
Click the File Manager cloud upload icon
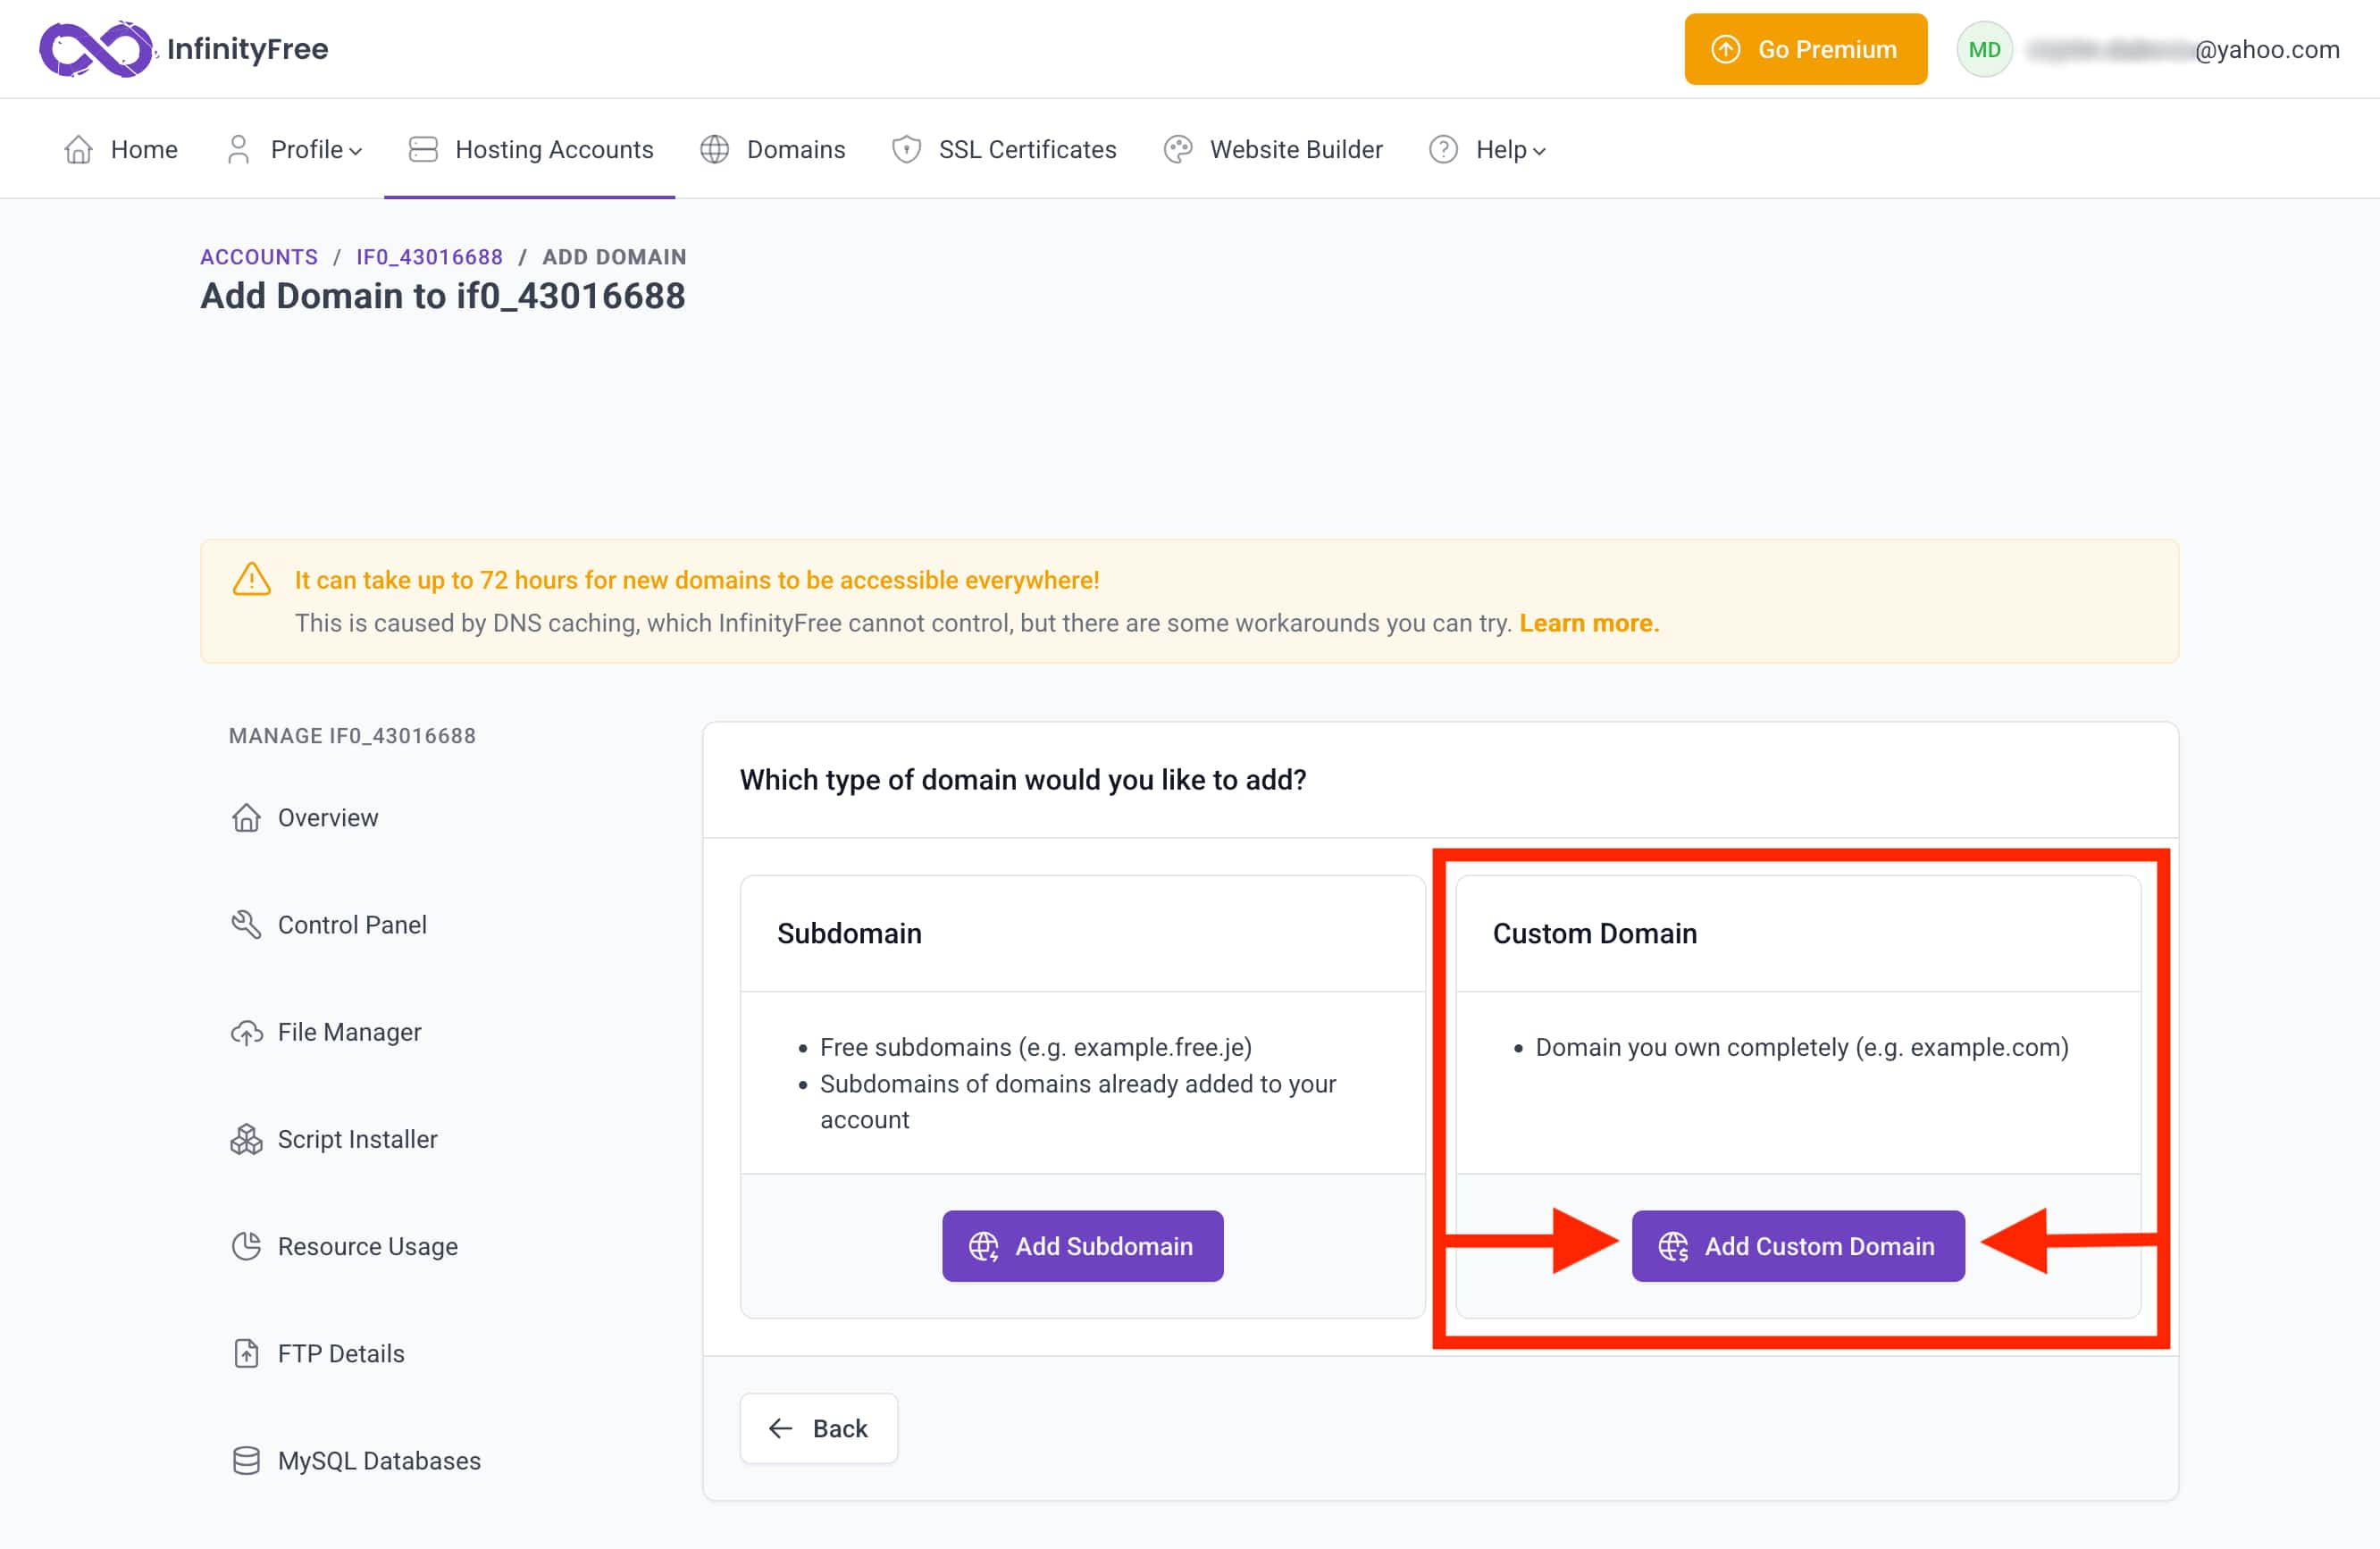point(246,1032)
